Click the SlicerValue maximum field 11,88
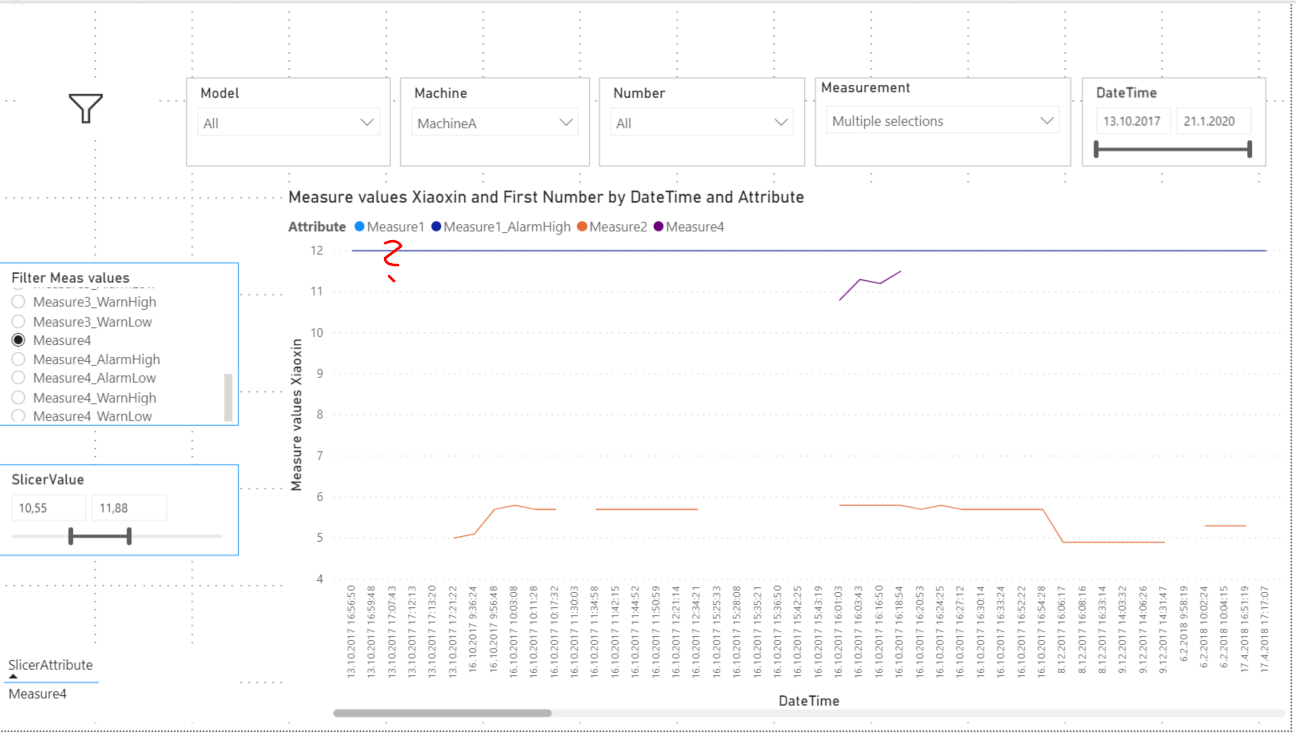Viewport: 1296px width, 735px height. point(129,508)
